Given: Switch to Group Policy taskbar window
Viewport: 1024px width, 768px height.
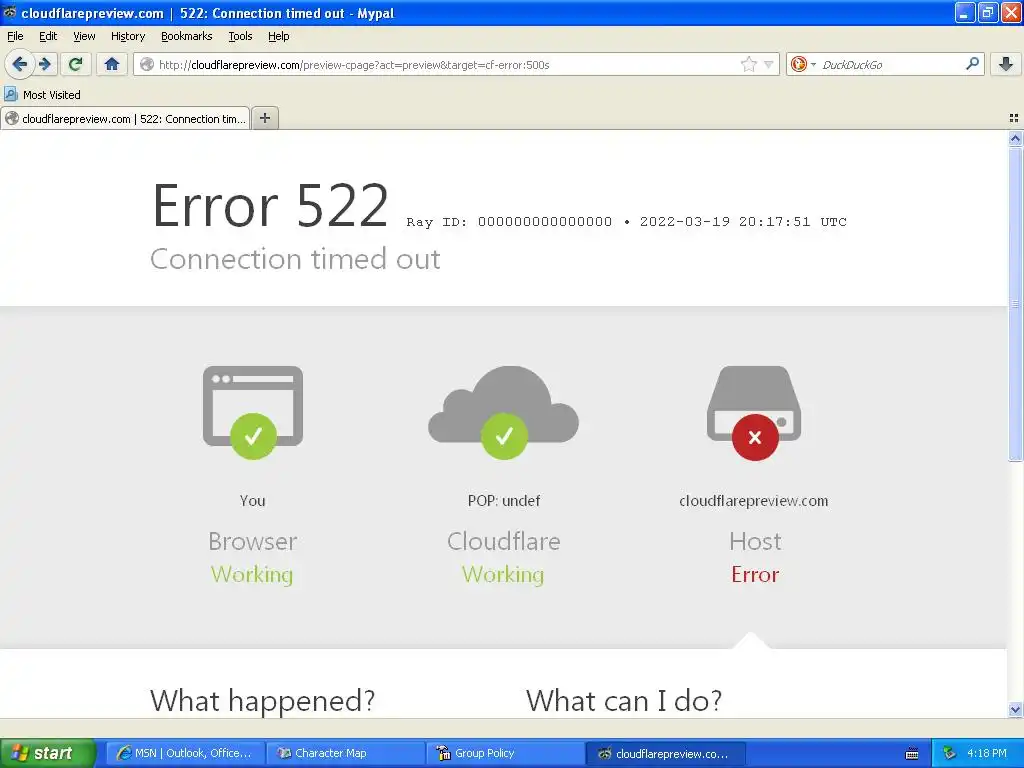Looking at the screenshot, I should pos(505,753).
